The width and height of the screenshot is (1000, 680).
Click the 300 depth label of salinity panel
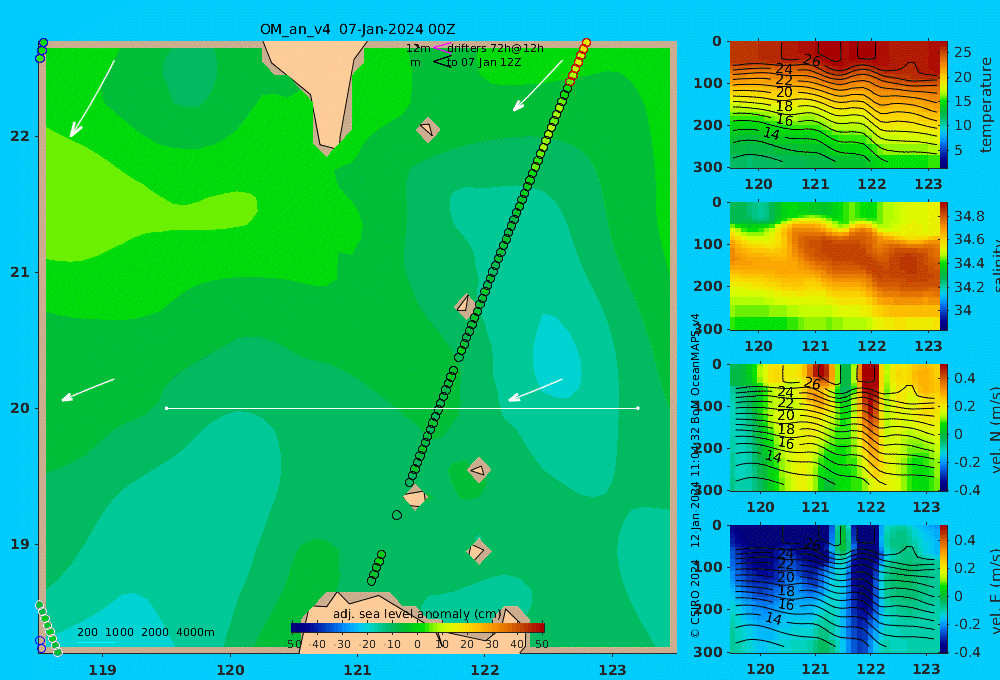click(708, 329)
